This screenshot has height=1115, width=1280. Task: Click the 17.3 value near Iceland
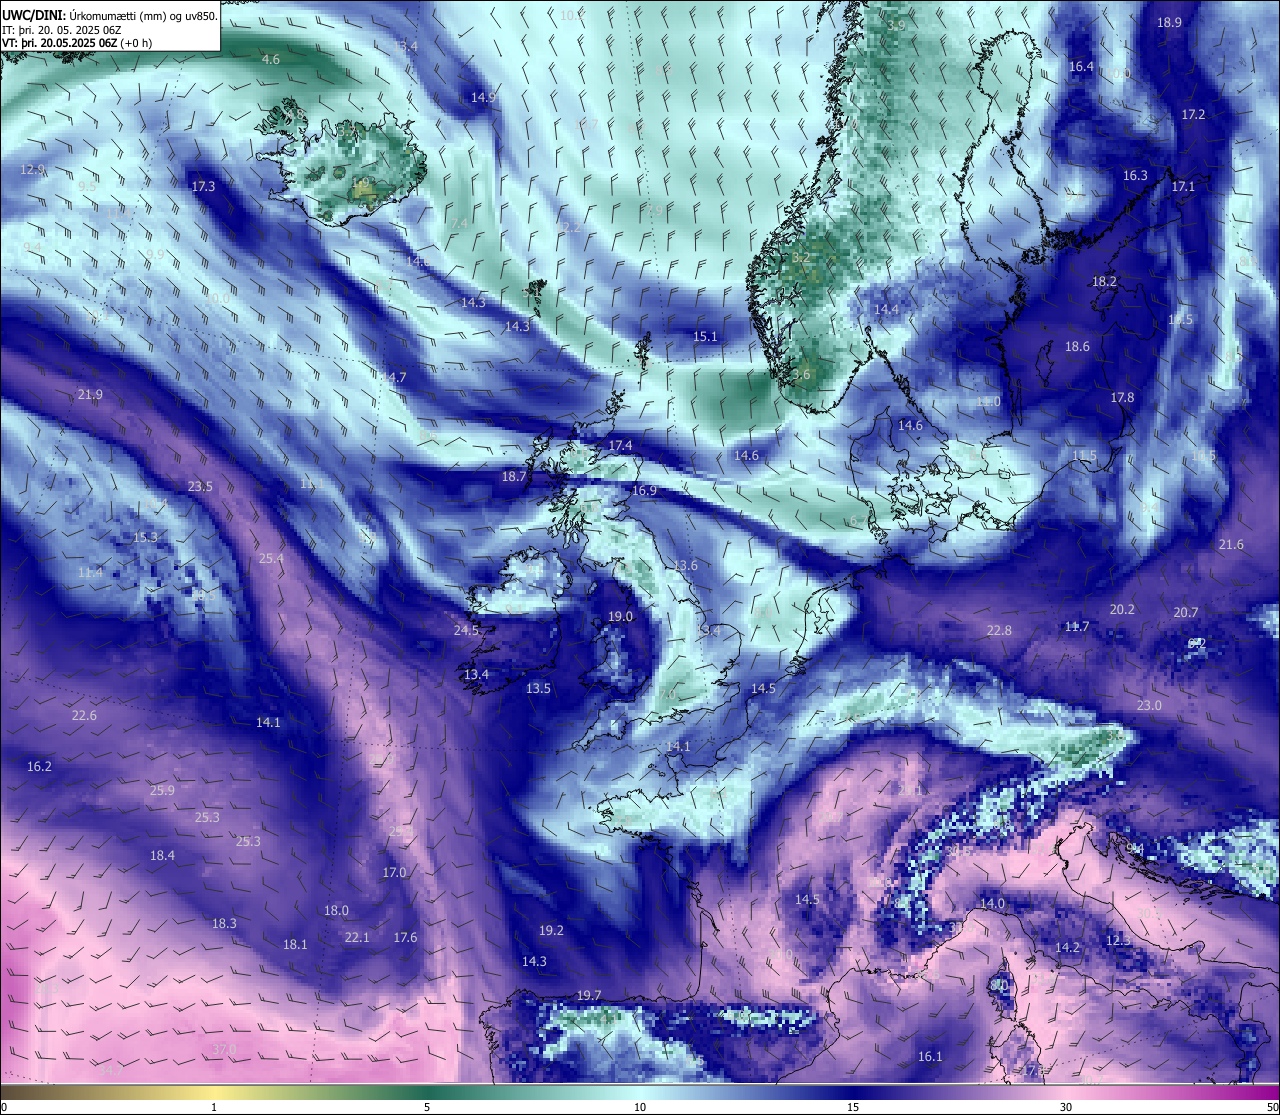tap(203, 186)
